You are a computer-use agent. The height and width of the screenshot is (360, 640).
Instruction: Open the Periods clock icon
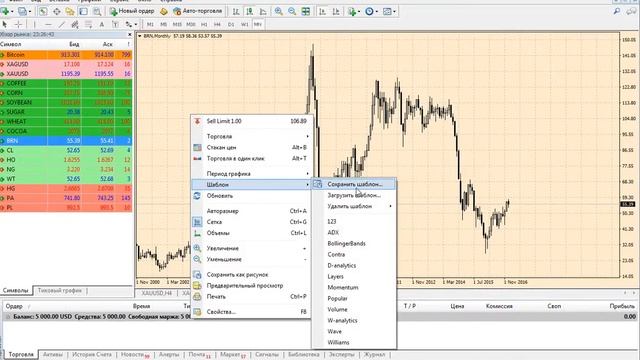point(369,11)
